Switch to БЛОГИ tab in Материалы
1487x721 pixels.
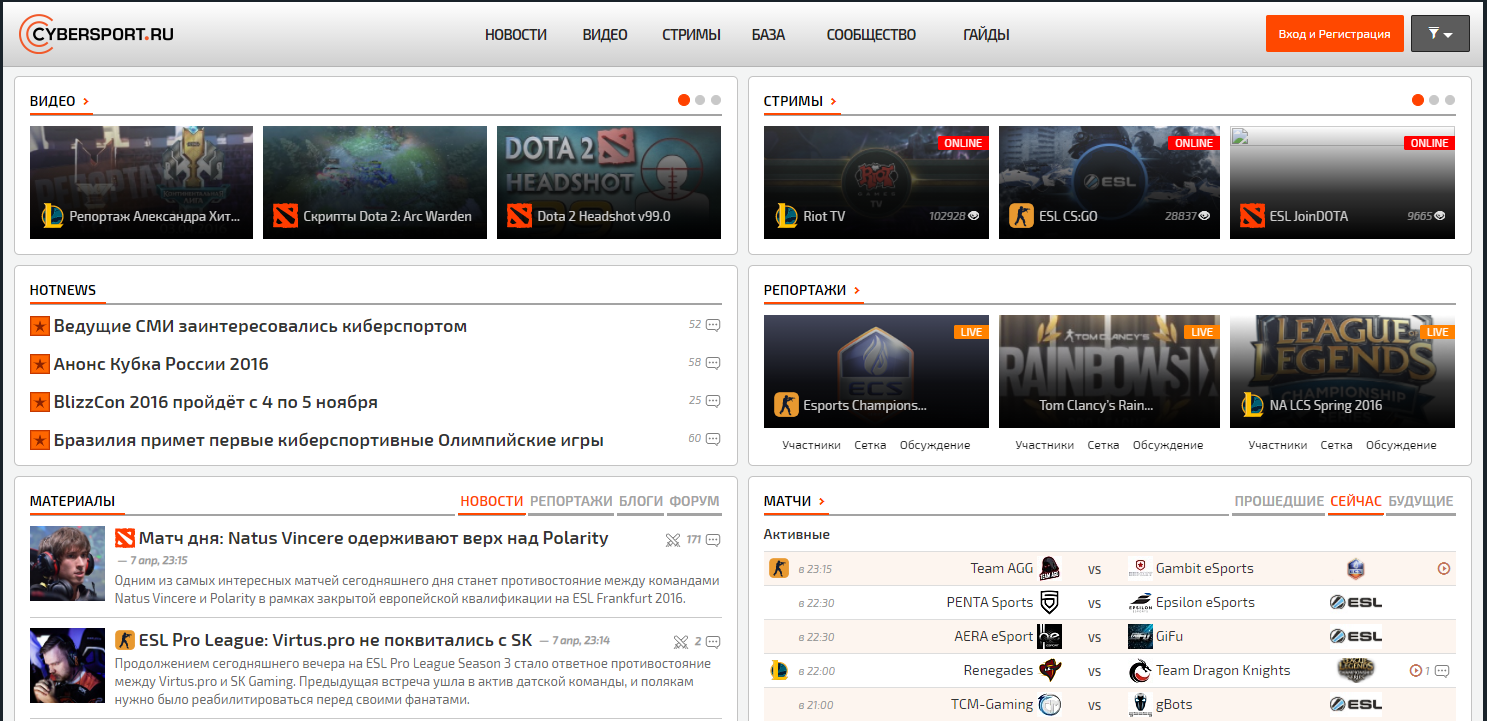click(x=641, y=501)
